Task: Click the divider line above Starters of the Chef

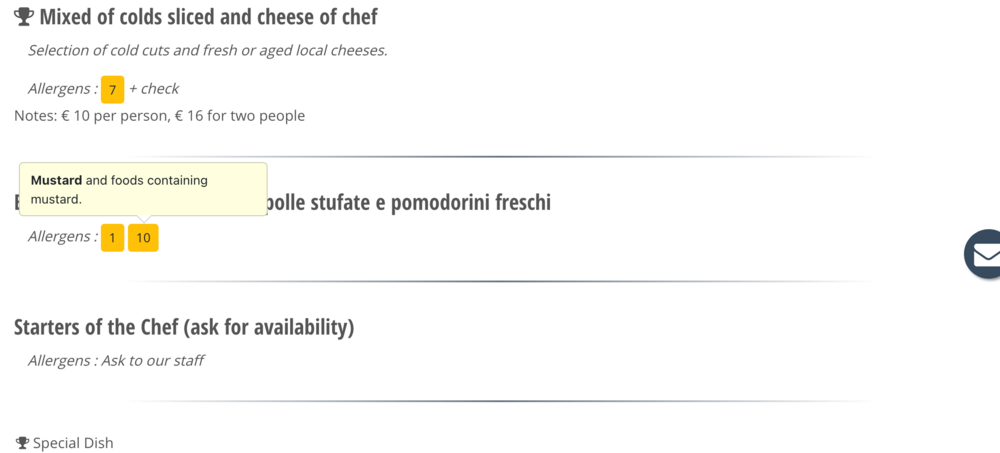Action: coord(500,281)
